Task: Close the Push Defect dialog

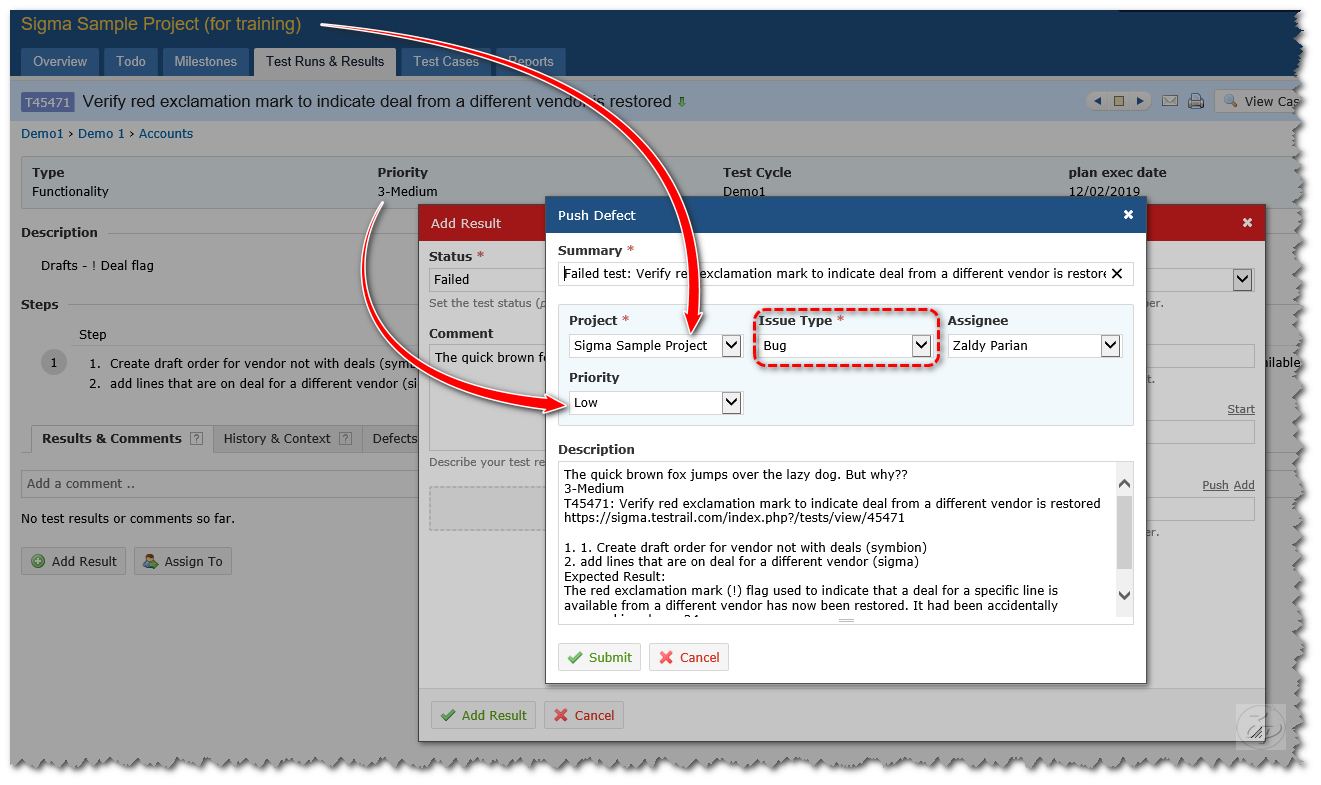Action: point(1128,215)
